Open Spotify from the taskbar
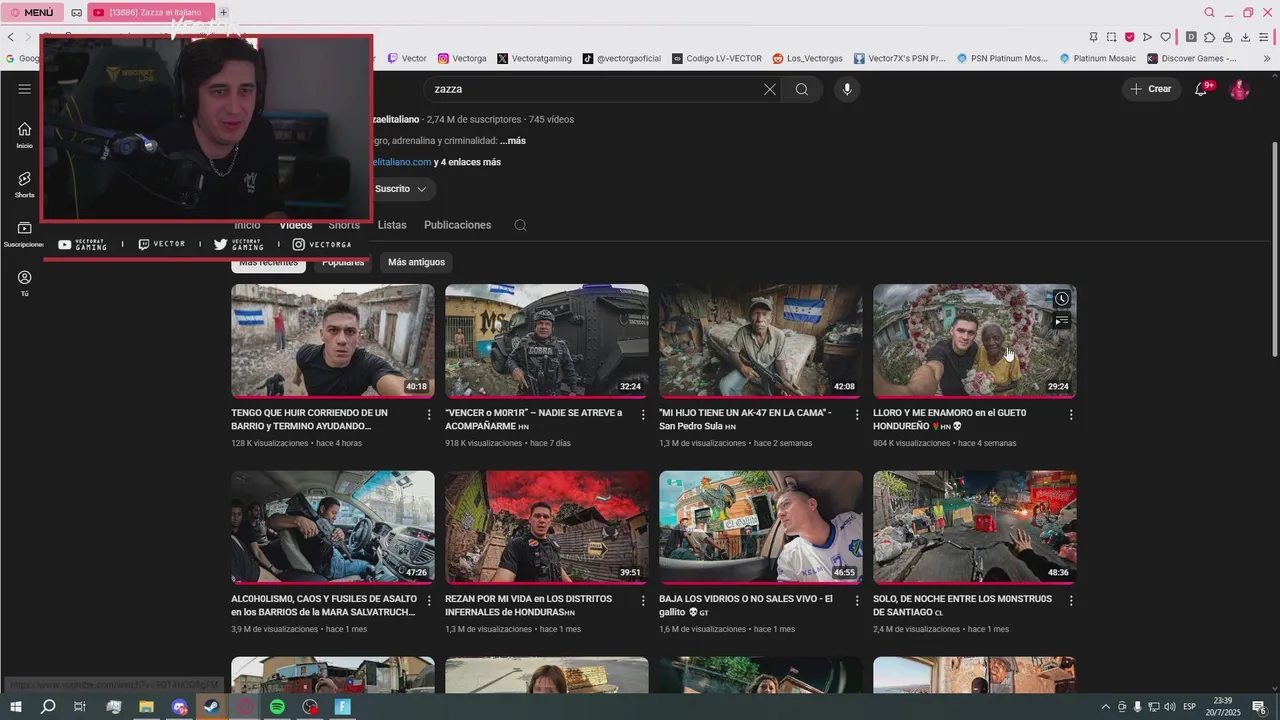This screenshot has width=1280, height=720. coord(277,706)
